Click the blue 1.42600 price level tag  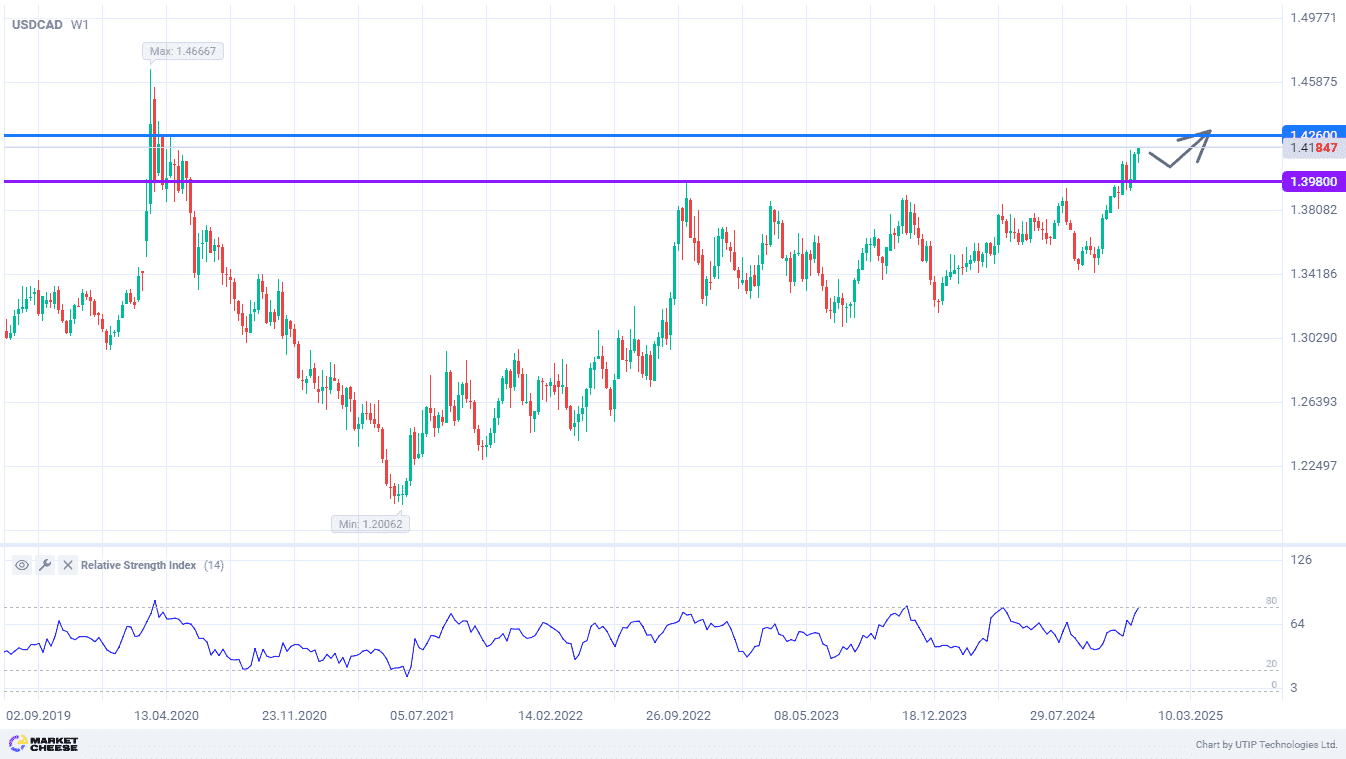1313,135
